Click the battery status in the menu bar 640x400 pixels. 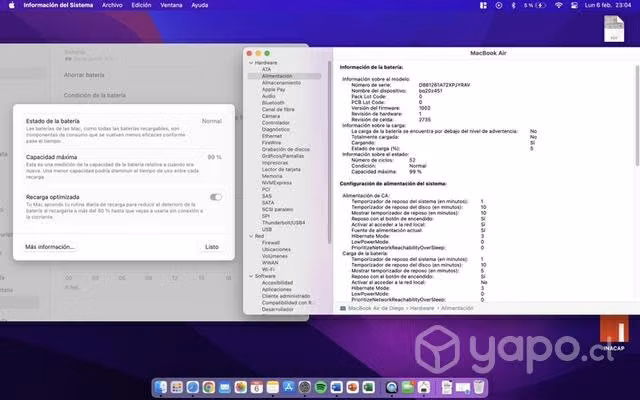tap(536, 5)
